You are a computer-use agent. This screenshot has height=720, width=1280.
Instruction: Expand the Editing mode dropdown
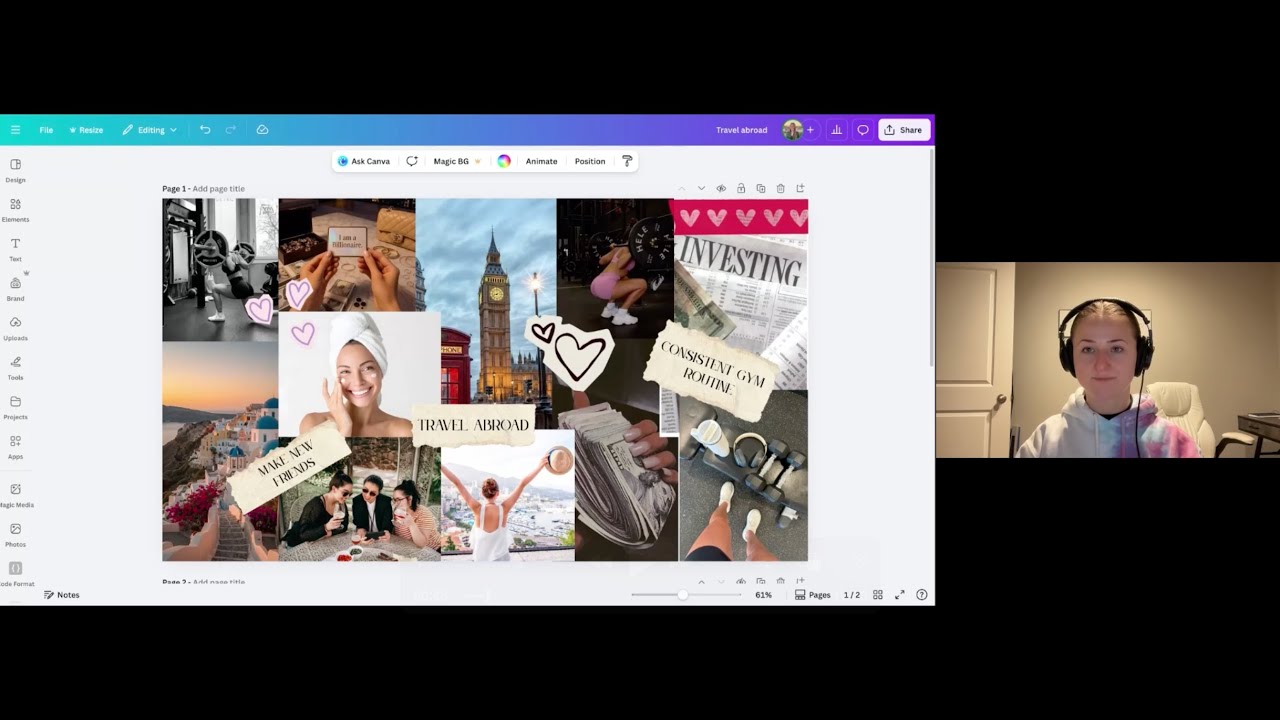click(x=150, y=130)
